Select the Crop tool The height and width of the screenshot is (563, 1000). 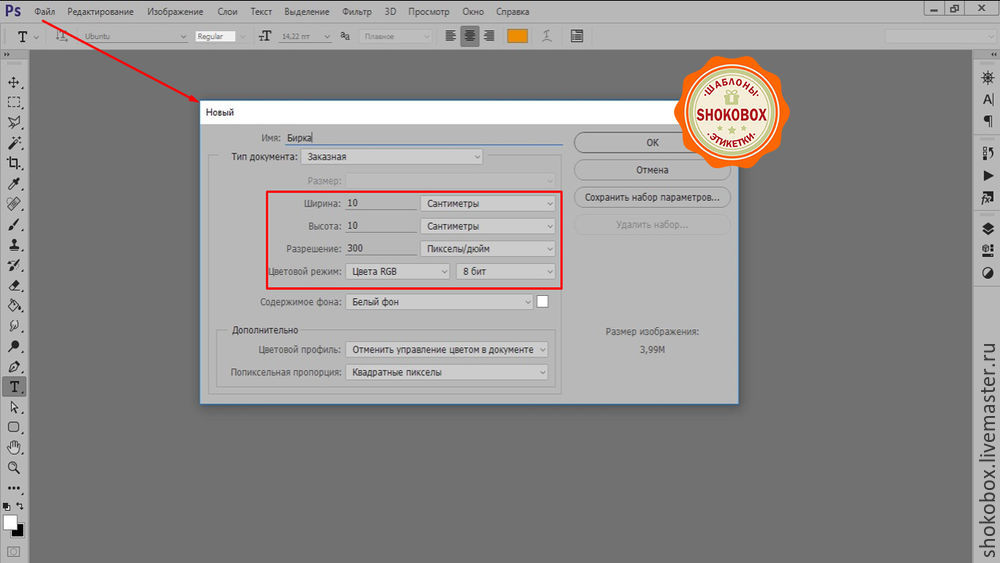coord(14,163)
